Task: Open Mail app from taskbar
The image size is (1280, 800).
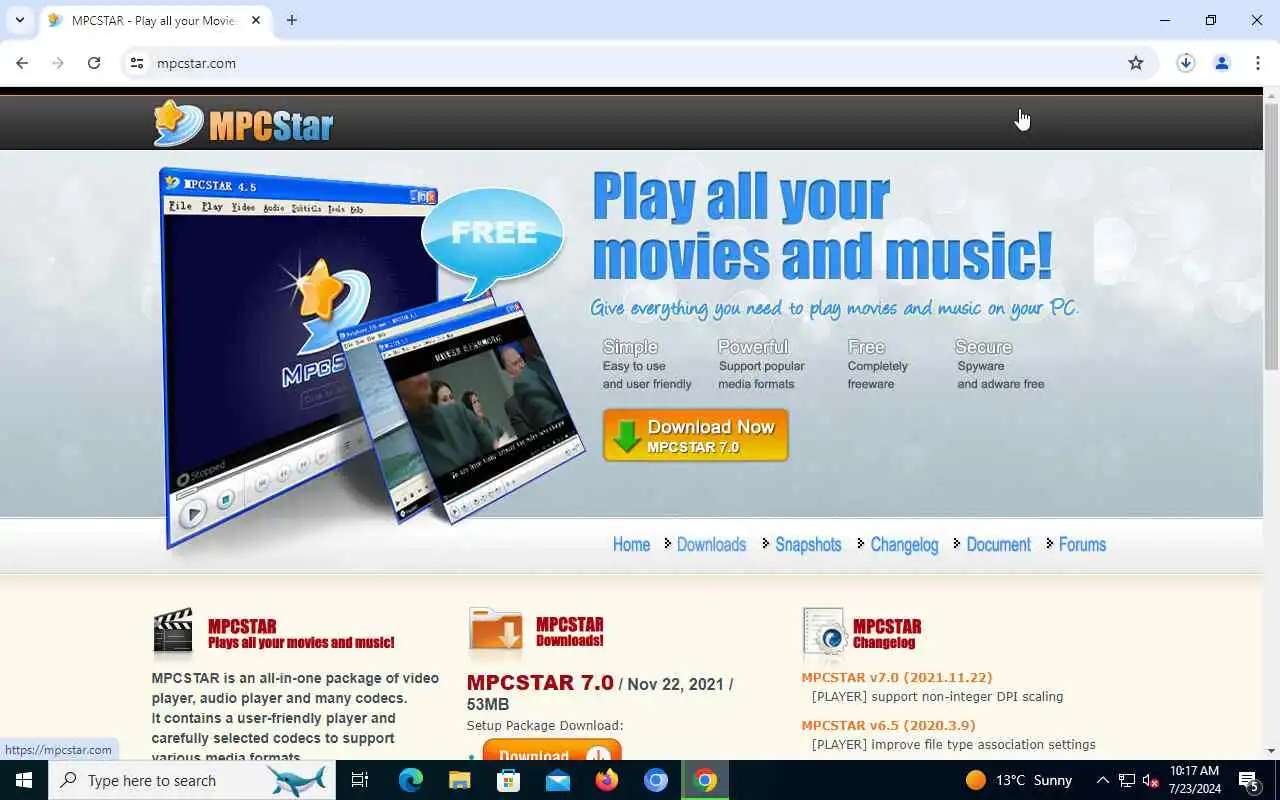Action: click(557, 780)
